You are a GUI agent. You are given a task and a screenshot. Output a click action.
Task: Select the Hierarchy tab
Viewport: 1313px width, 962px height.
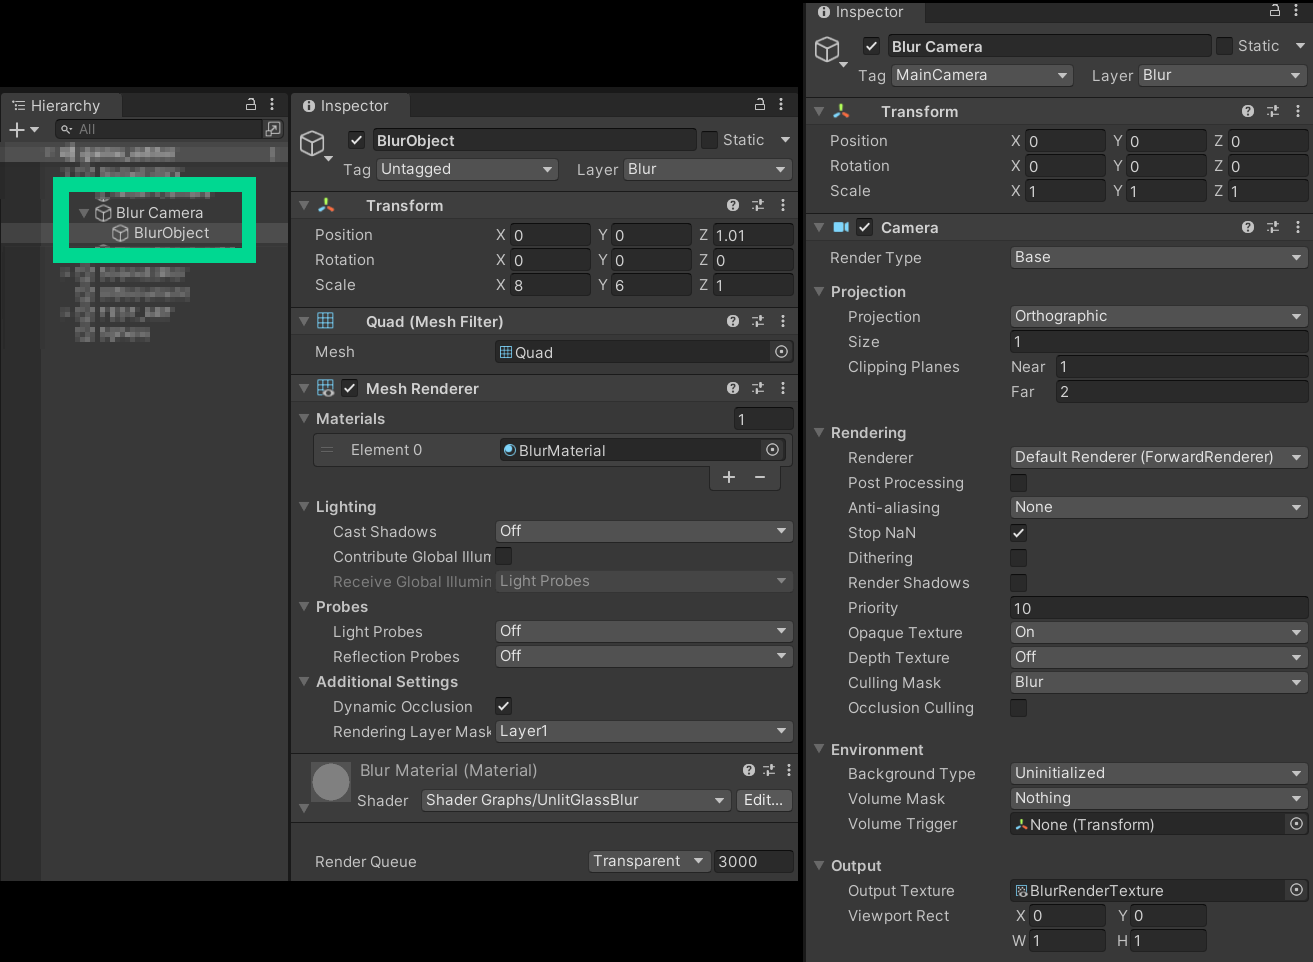pyautogui.click(x=62, y=105)
